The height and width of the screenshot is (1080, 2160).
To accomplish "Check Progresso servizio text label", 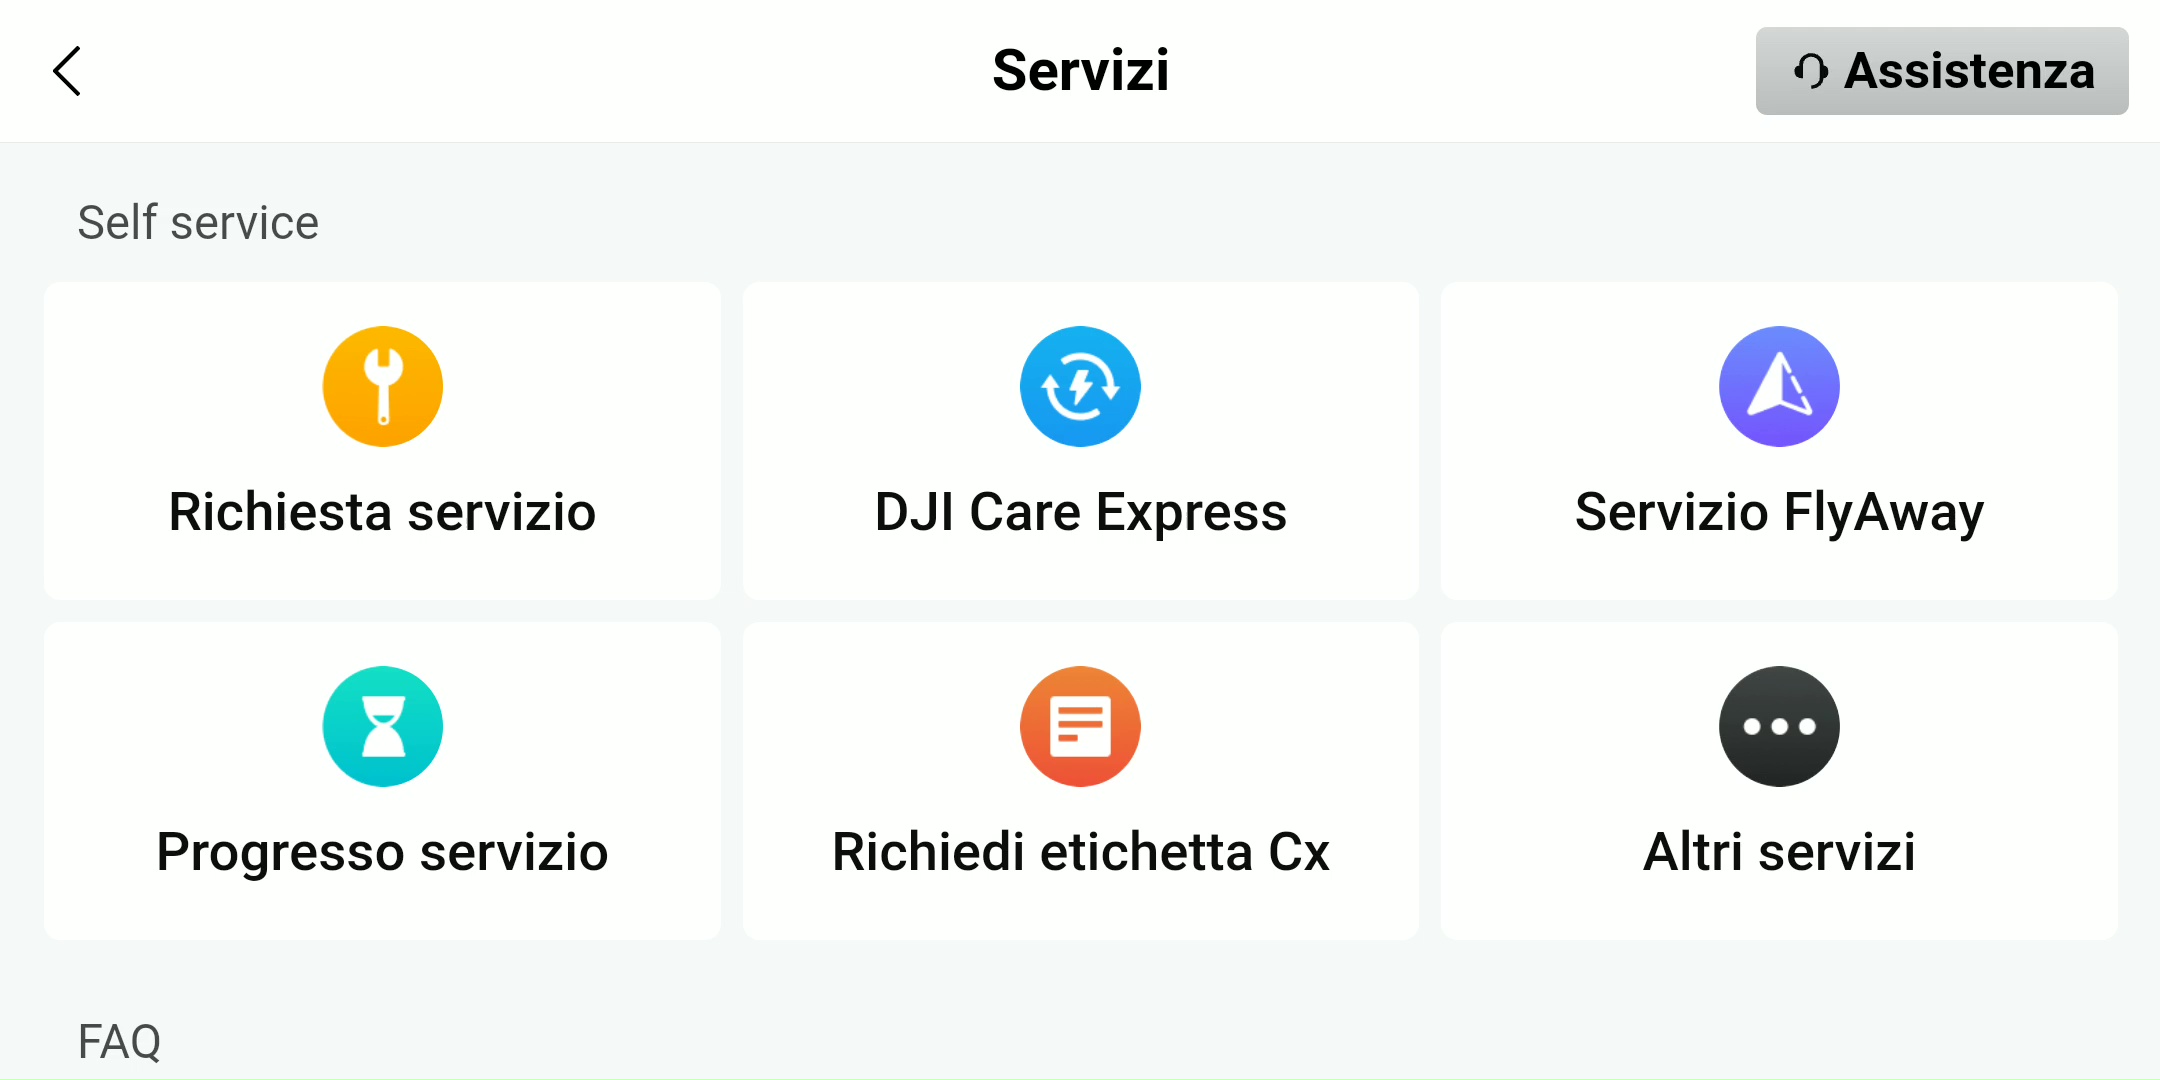I will click(x=382, y=852).
